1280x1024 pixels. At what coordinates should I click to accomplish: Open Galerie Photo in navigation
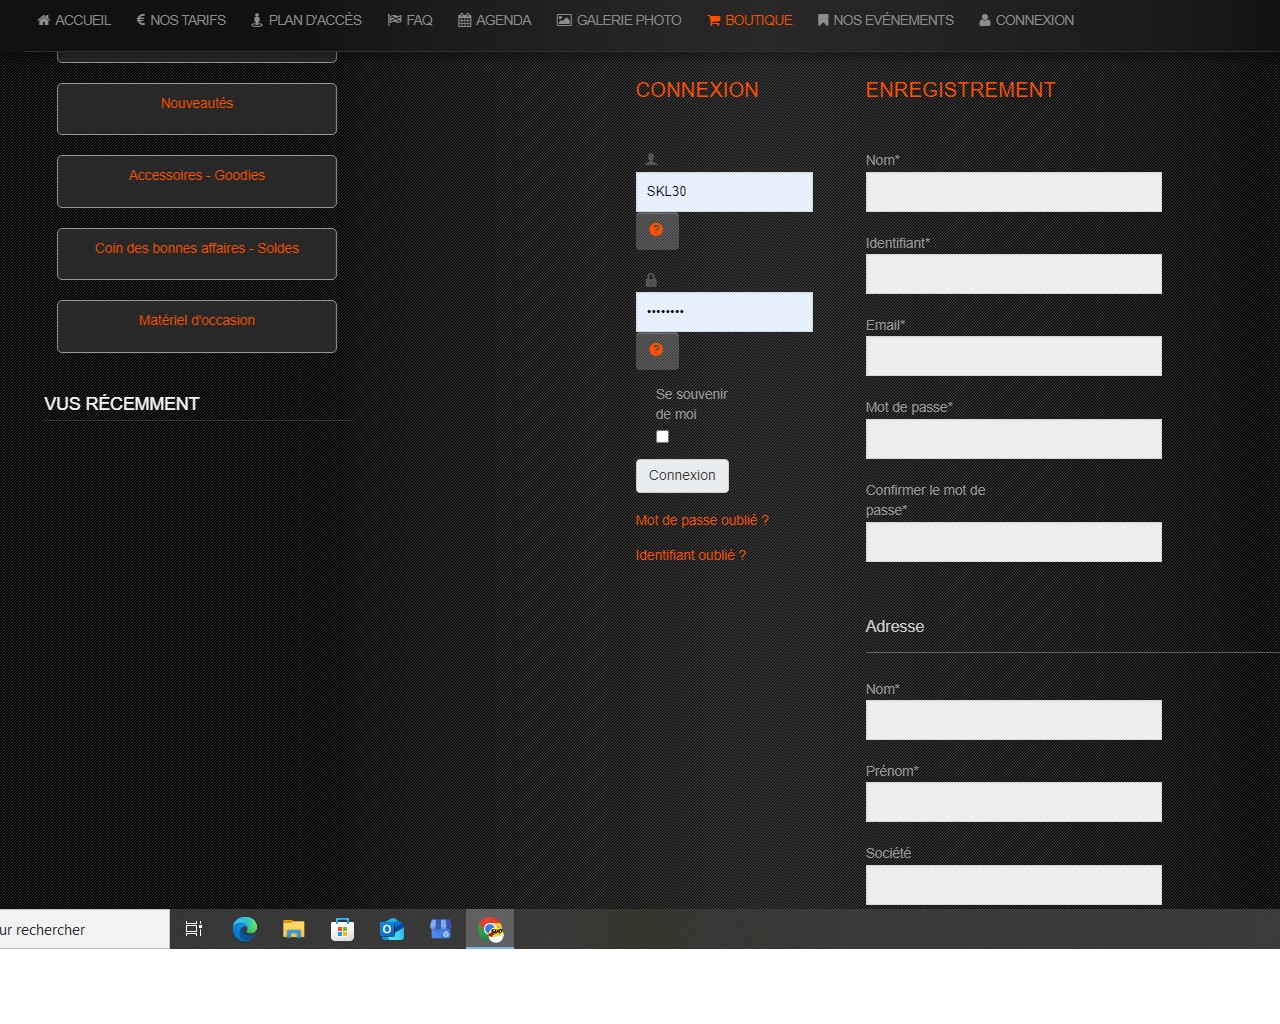pyautogui.click(x=619, y=20)
